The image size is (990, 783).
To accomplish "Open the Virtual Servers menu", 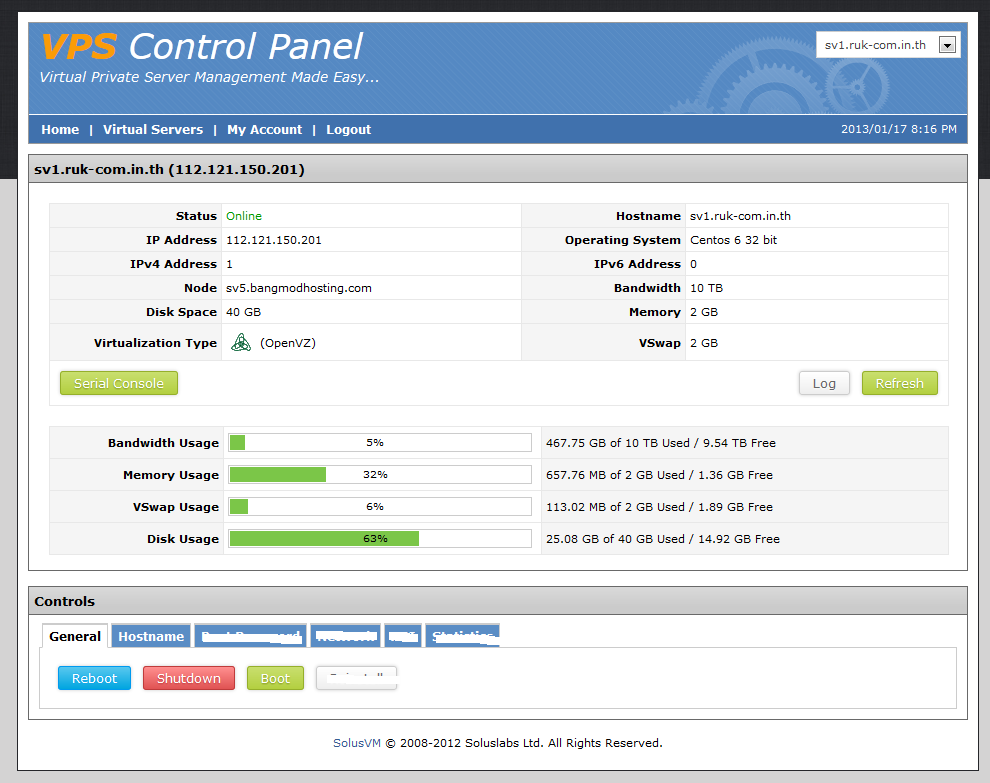I will coord(153,129).
